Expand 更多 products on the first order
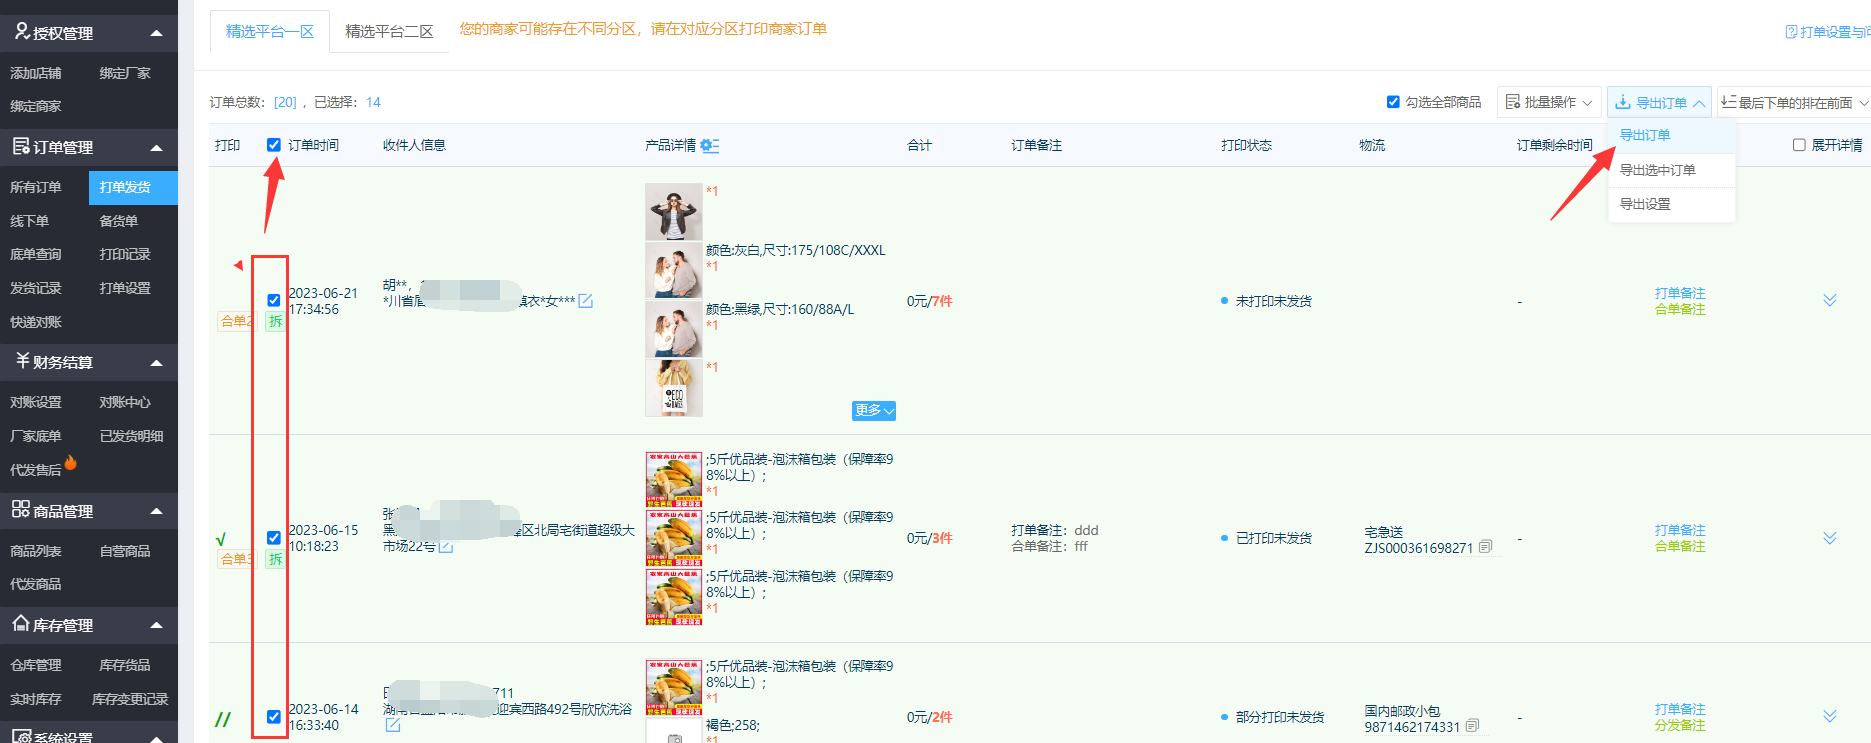Screen dimensions: 1871x743 coord(873,411)
